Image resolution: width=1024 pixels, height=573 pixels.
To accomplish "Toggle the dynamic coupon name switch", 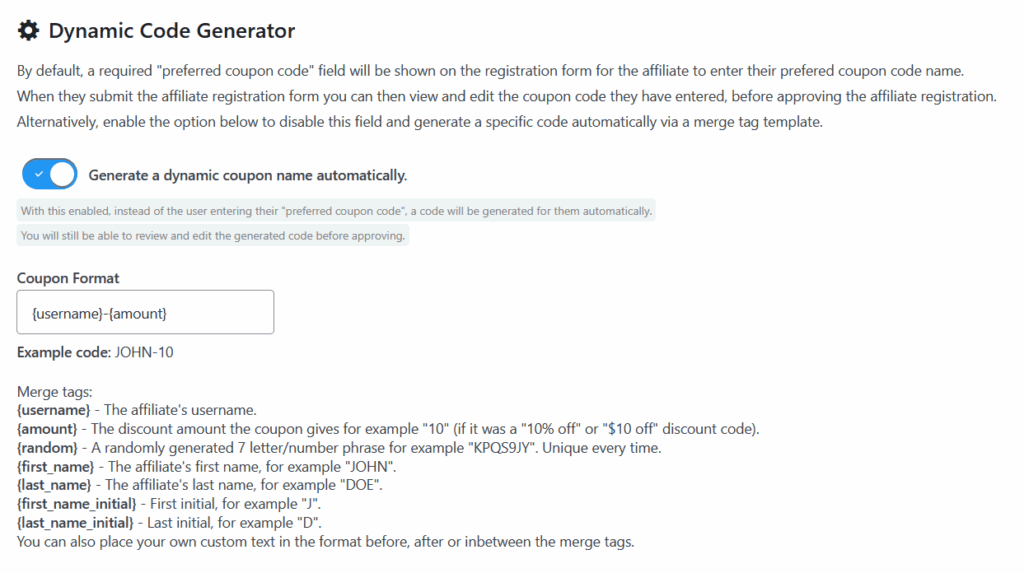I will click(49, 174).
